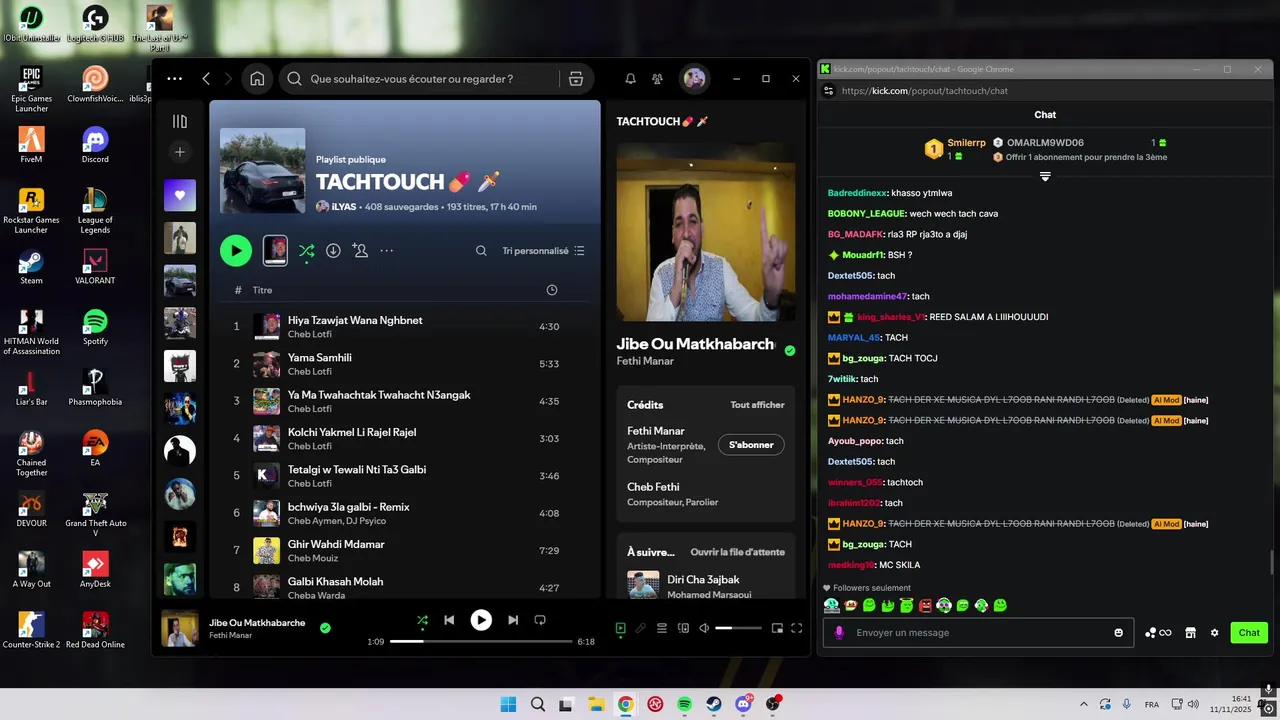The height and width of the screenshot is (720, 1280).
Task: Click site info icon in Chrome address bar
Action: click(828, 90)
